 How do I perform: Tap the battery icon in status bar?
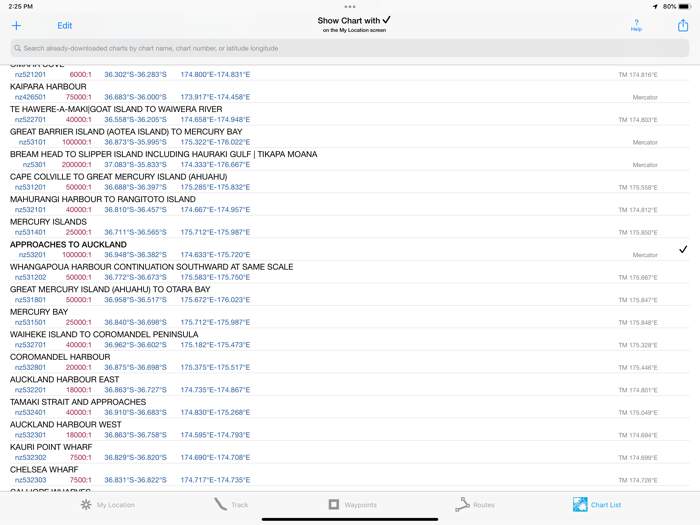click(x=684, y=7)
